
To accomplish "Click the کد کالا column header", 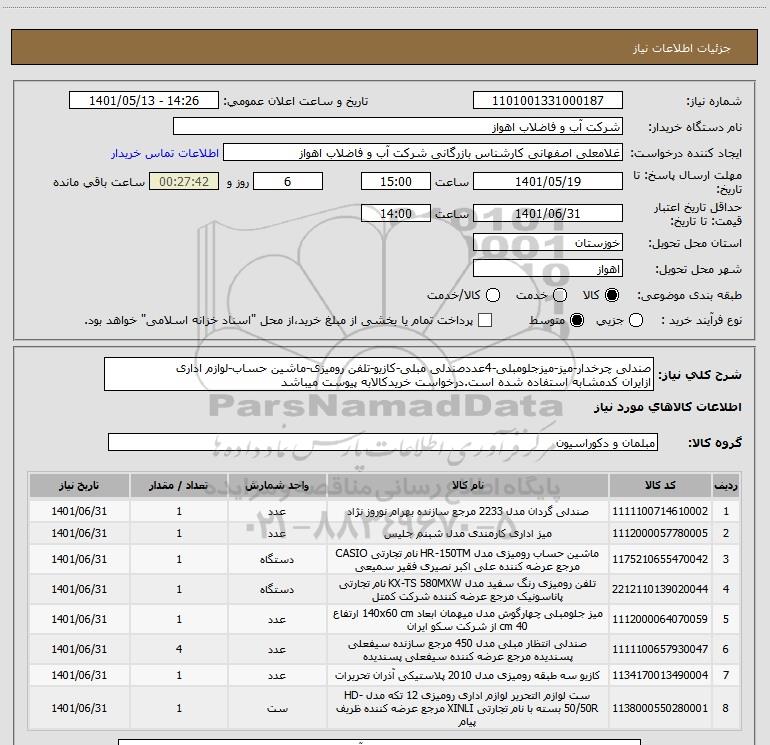I will click(660, 485).
